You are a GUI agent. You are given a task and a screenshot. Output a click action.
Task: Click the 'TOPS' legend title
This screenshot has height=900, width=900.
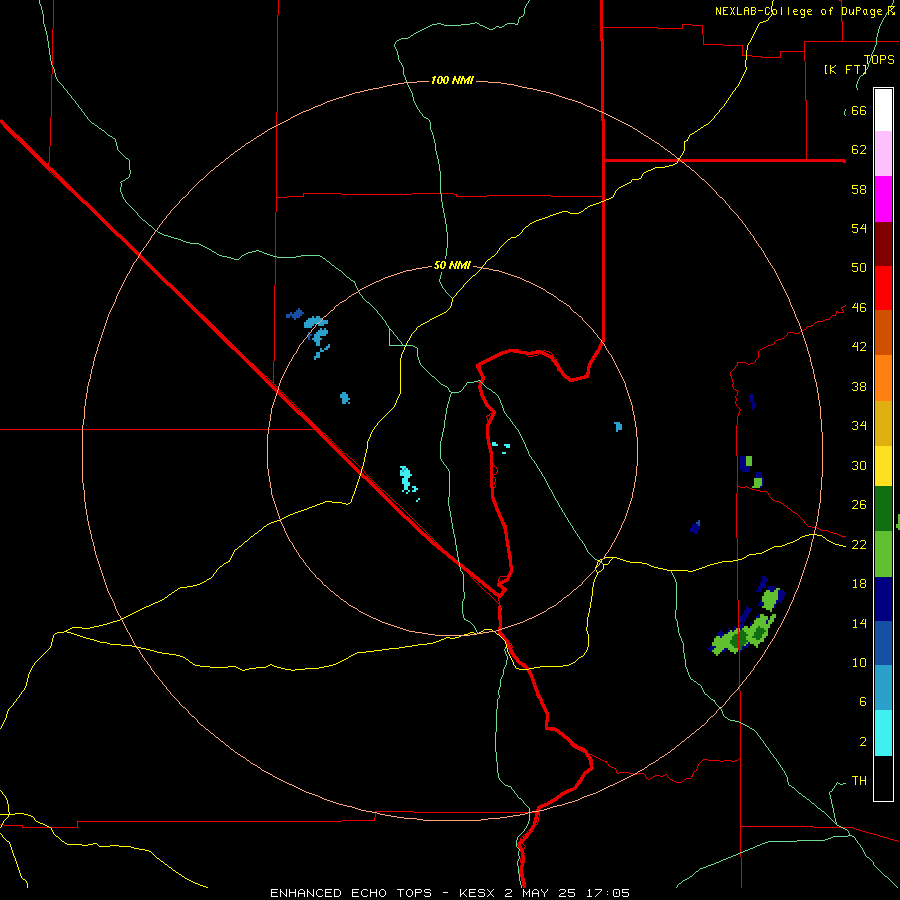[x=879, y=59]
